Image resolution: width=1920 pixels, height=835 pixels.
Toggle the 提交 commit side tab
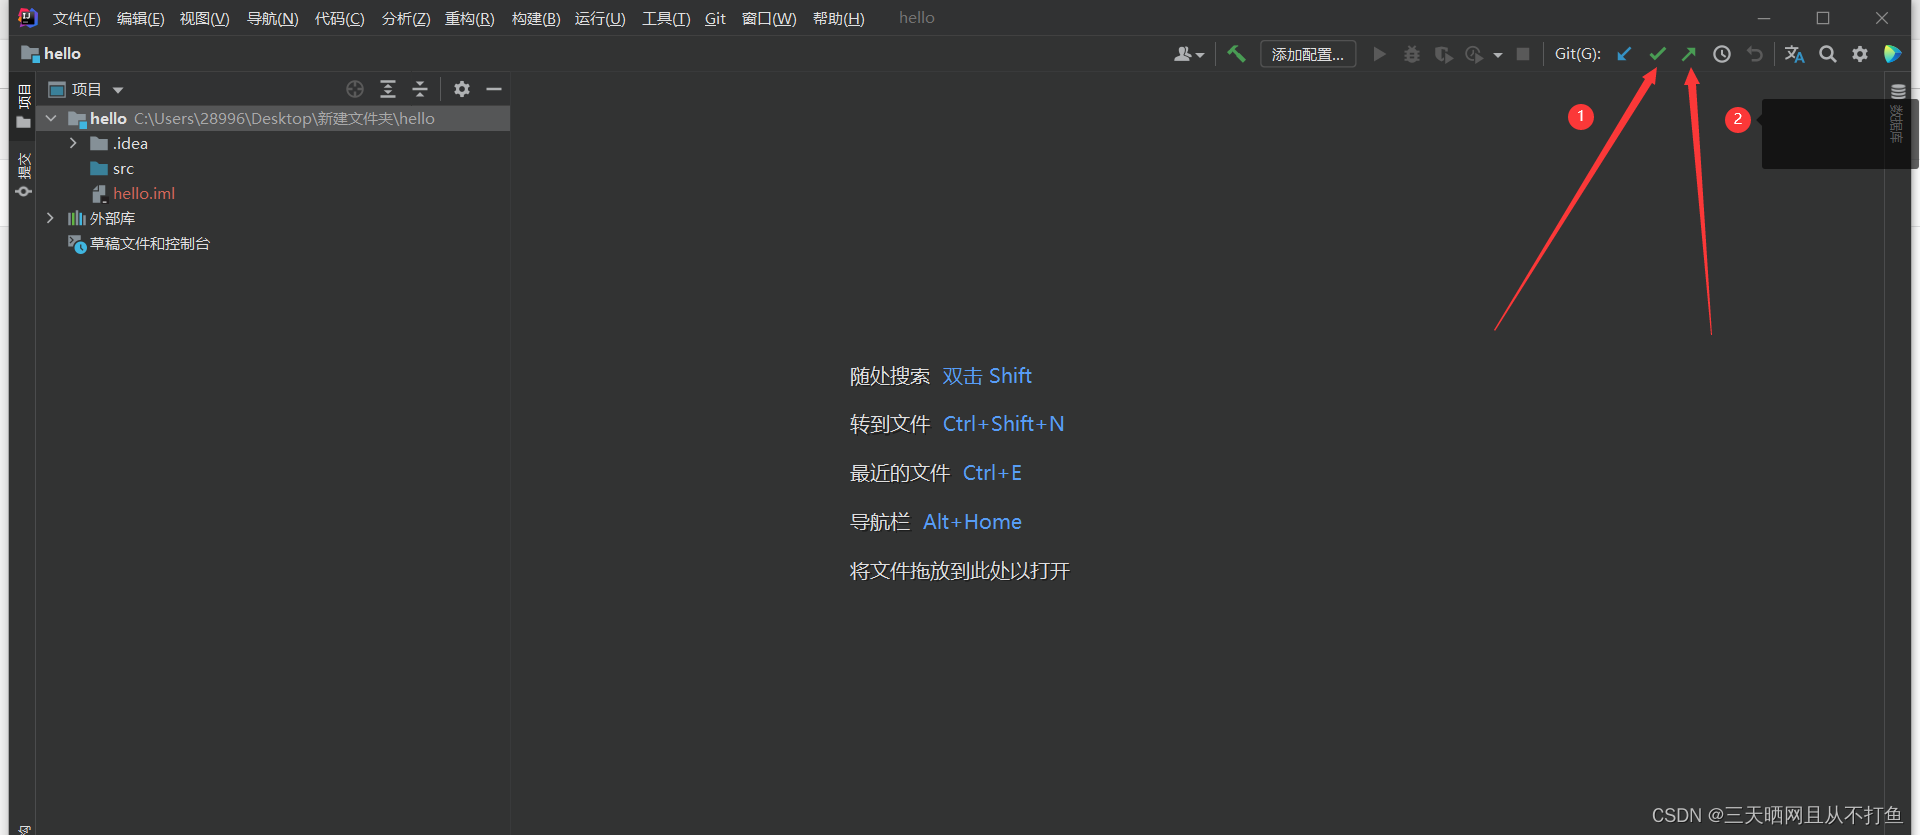24,175
